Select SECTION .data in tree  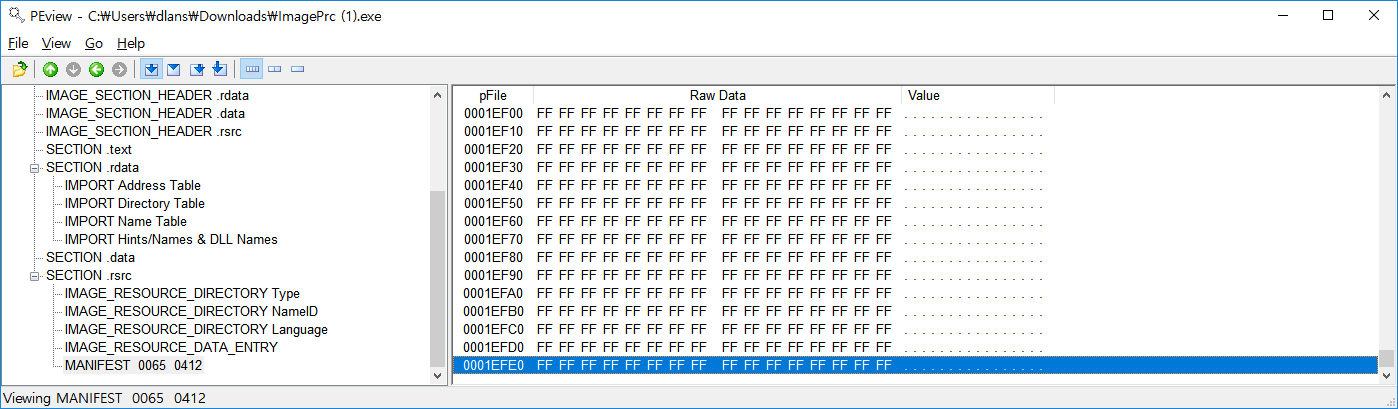[x=90, y=257]
